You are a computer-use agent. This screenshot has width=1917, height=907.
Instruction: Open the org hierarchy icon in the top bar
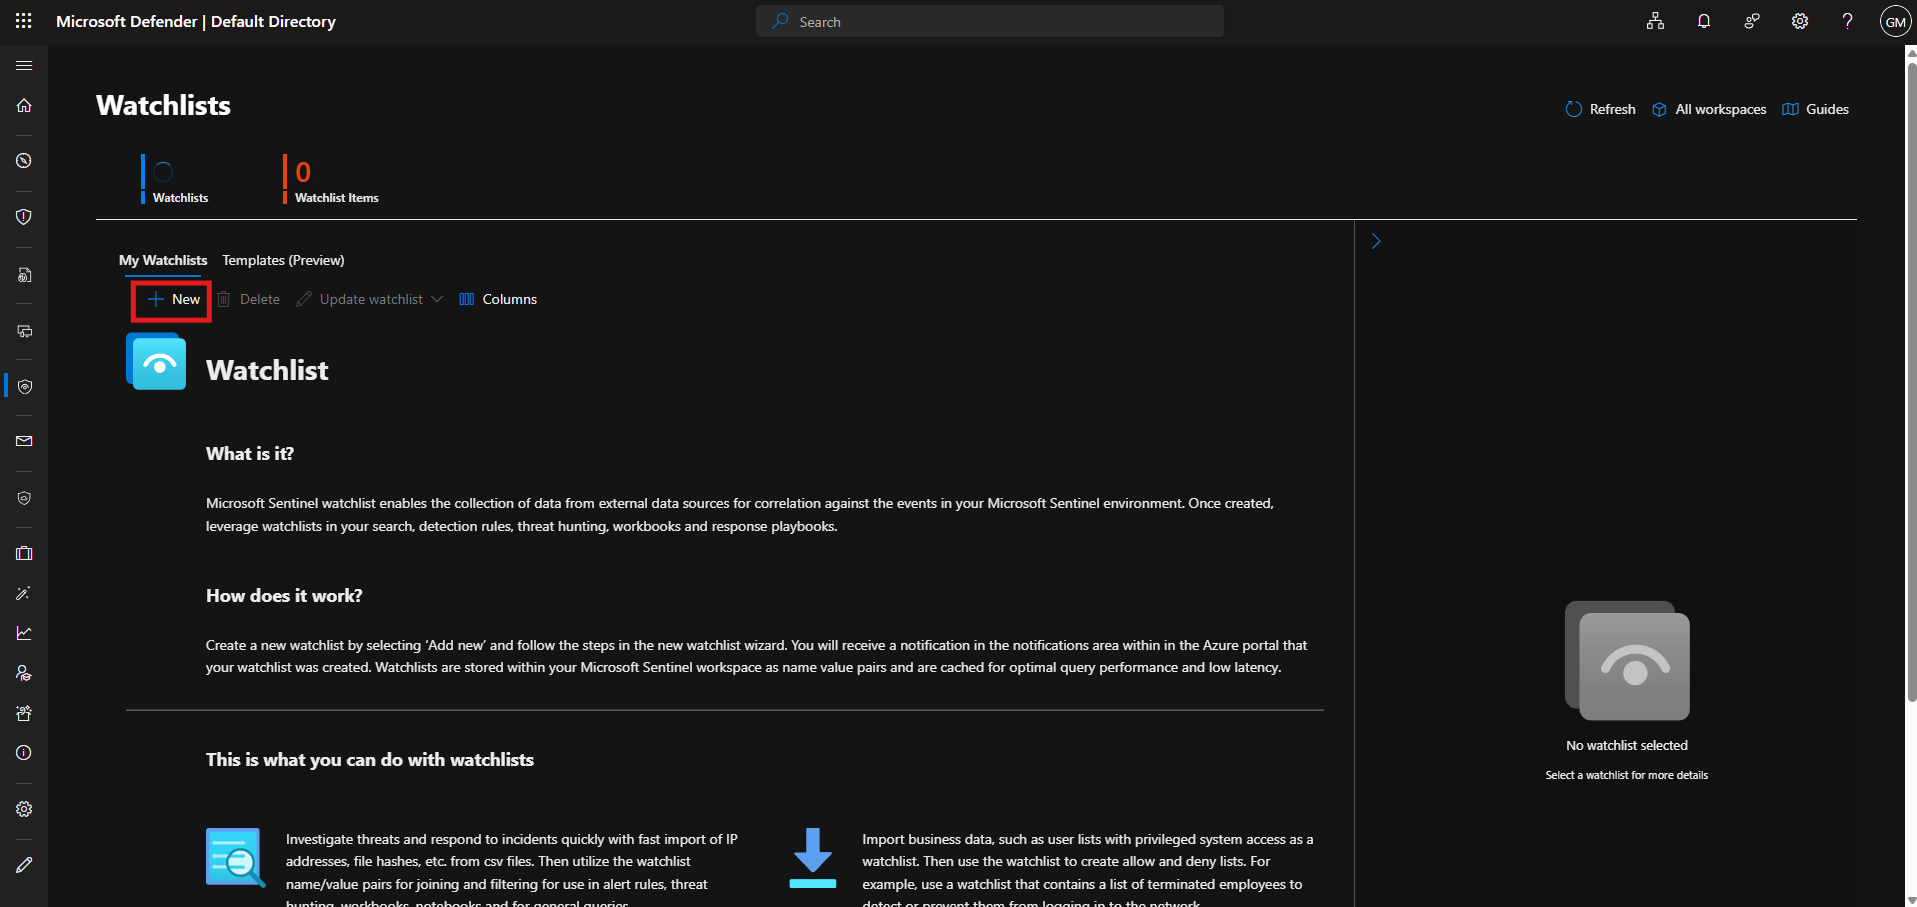tap(1656, 21)
